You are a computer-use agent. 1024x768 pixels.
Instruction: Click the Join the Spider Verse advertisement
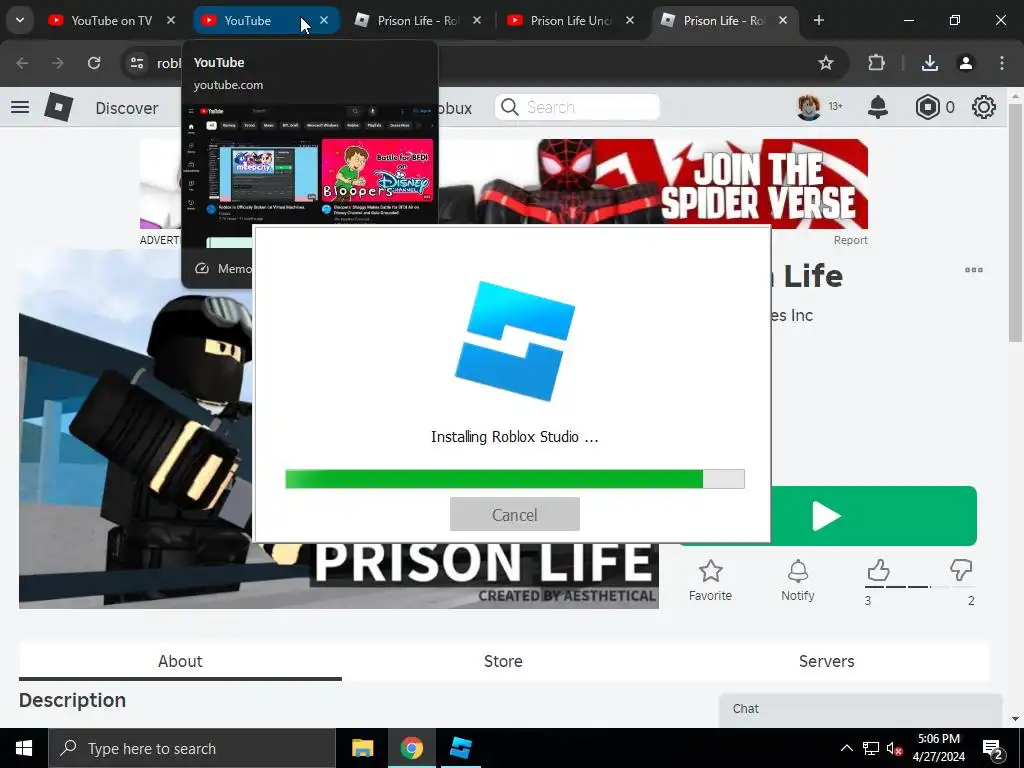point(653,184)
